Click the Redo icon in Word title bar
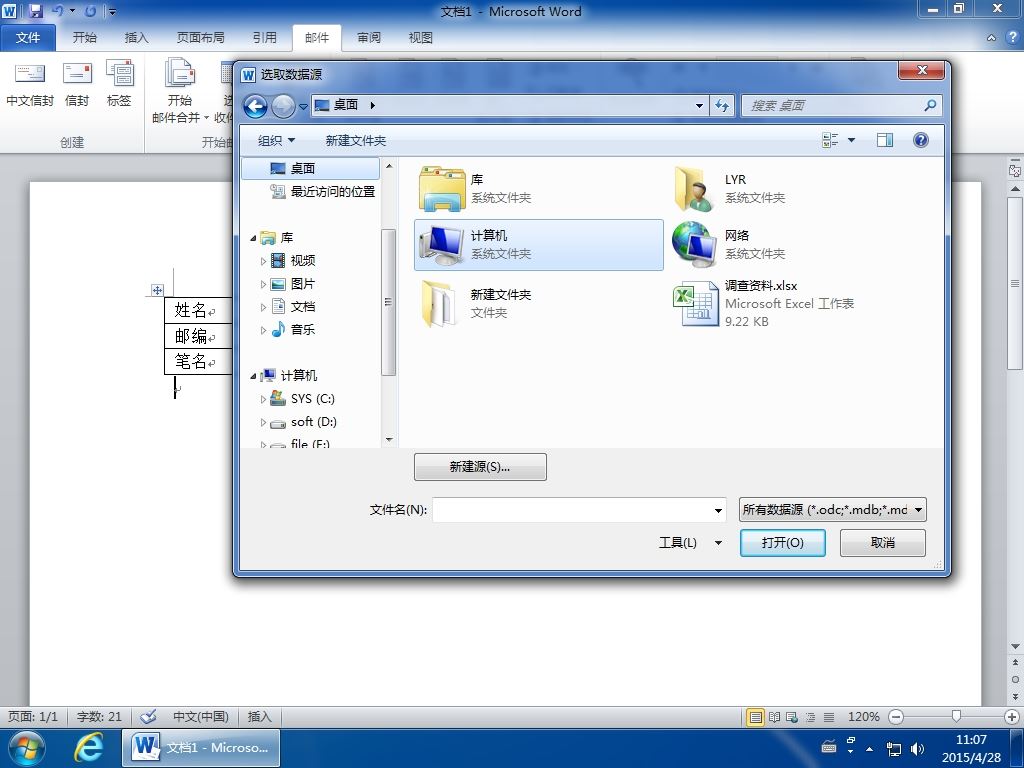The height and width of the screenshot is (768, 1024). [90, 10]
